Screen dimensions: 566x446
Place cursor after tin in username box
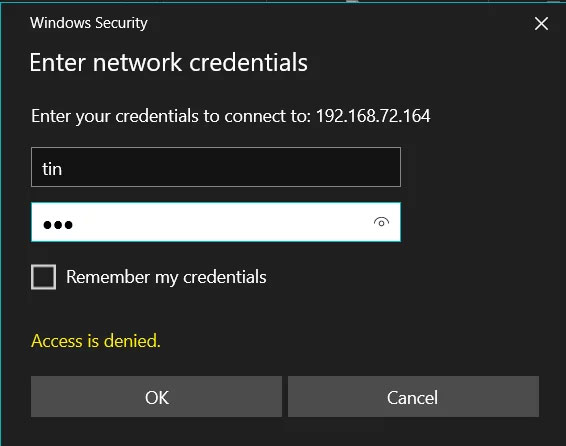pyautogui.click(x=64, y=169)
